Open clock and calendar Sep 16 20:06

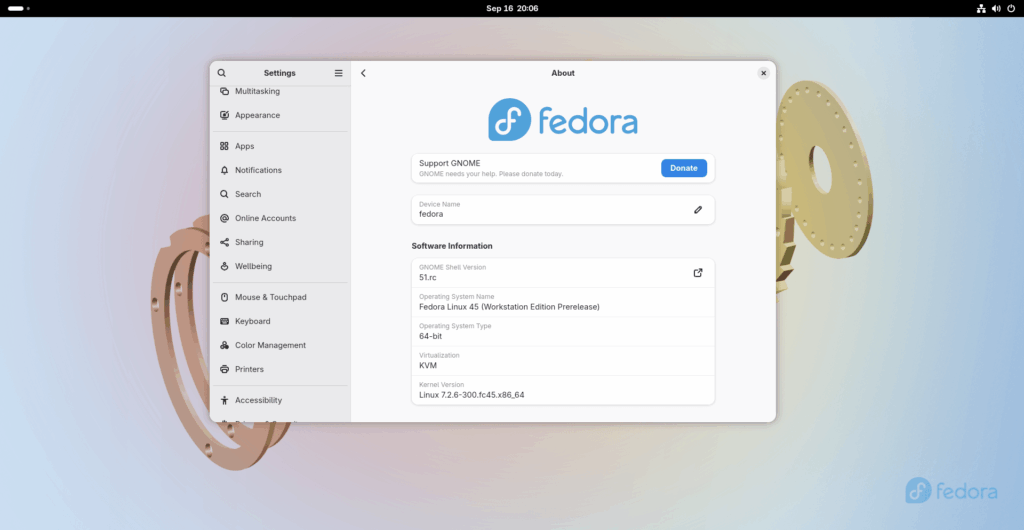[512, 8]
